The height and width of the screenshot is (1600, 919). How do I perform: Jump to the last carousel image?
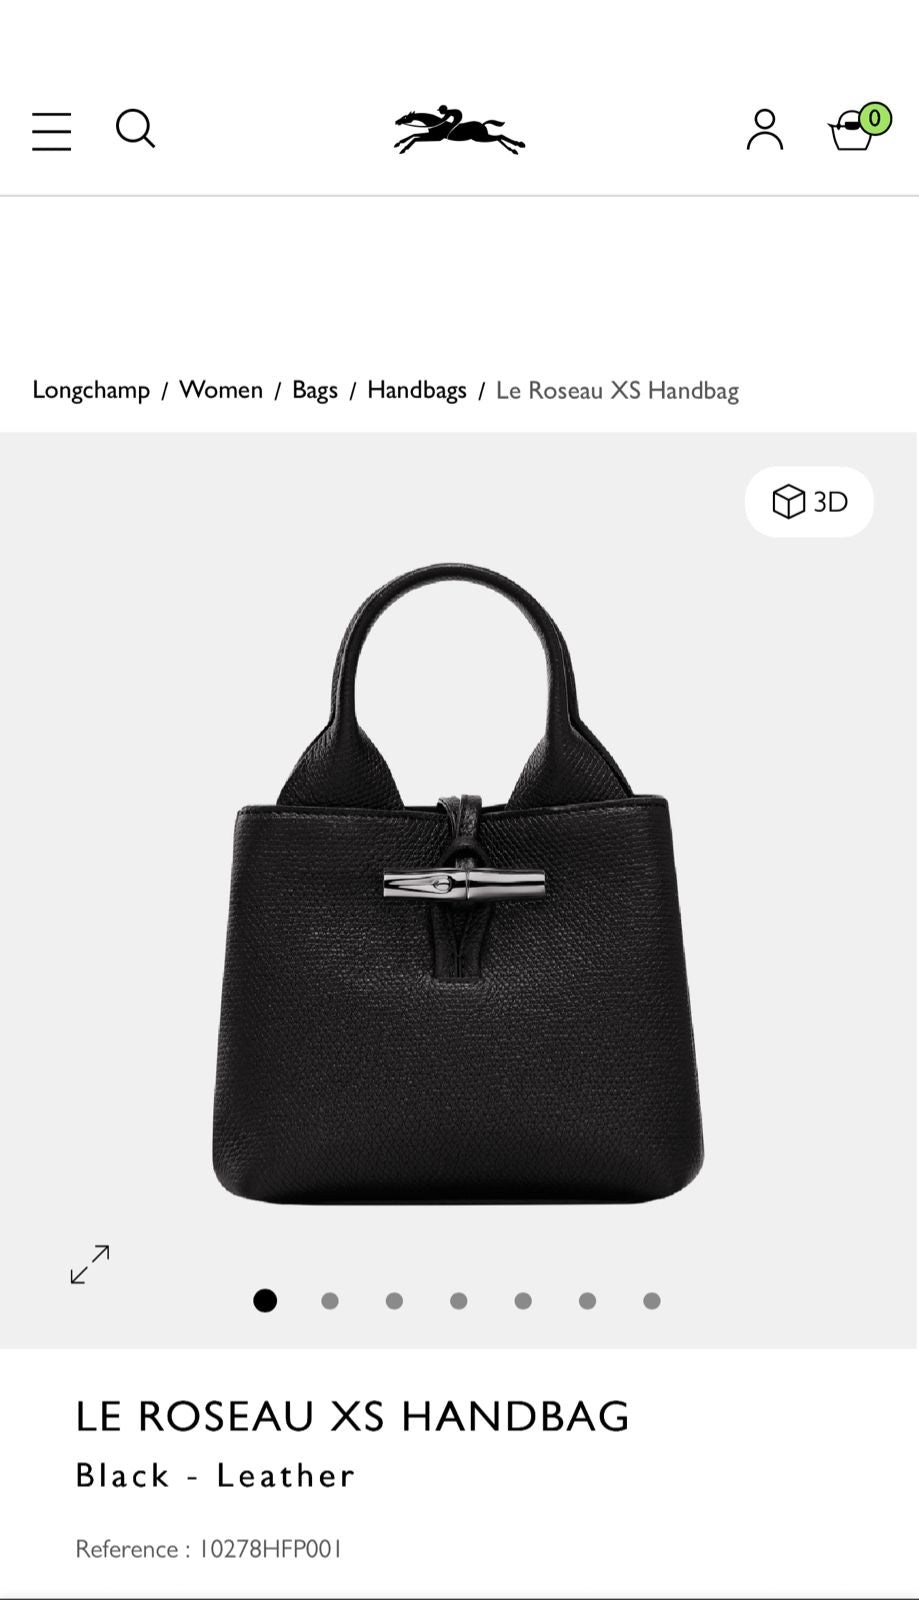click(x=652, y=1301)
